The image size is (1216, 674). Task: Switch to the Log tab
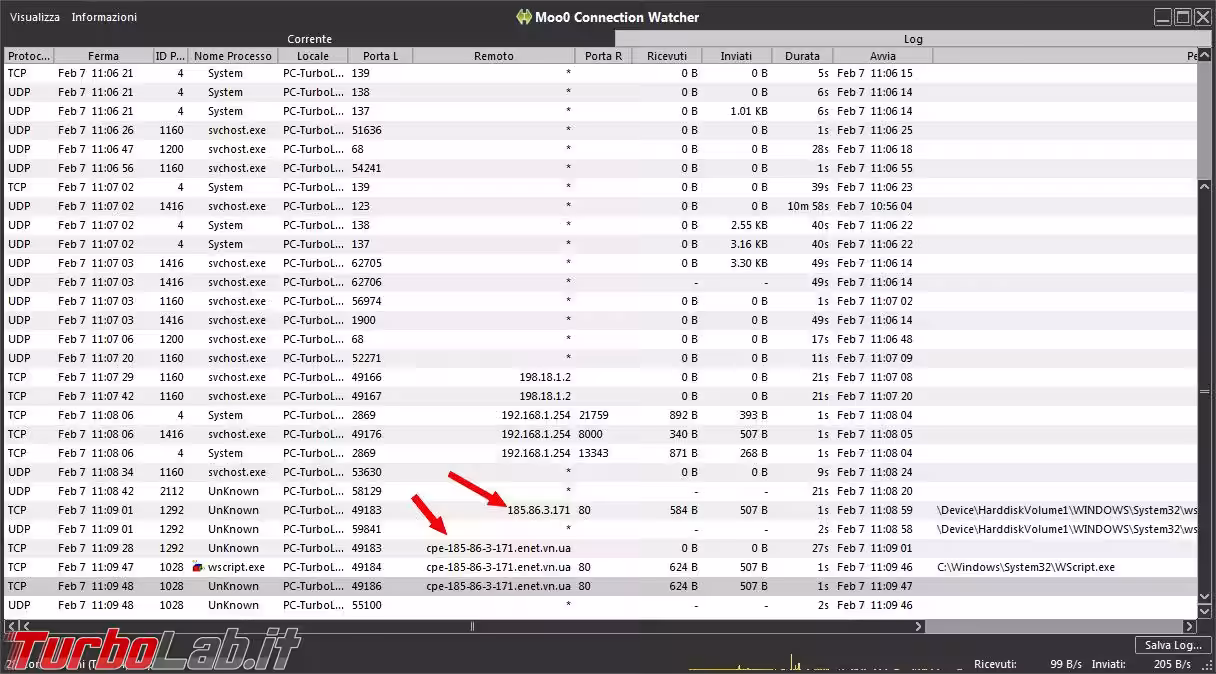click(912, 39)
